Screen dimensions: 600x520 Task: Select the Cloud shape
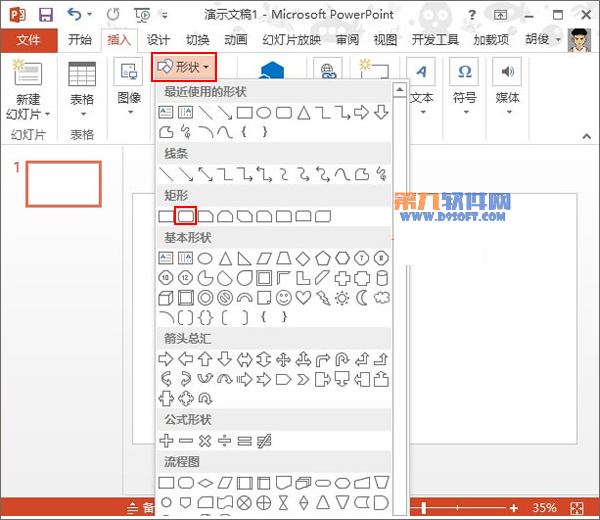(x=382, y=298)
